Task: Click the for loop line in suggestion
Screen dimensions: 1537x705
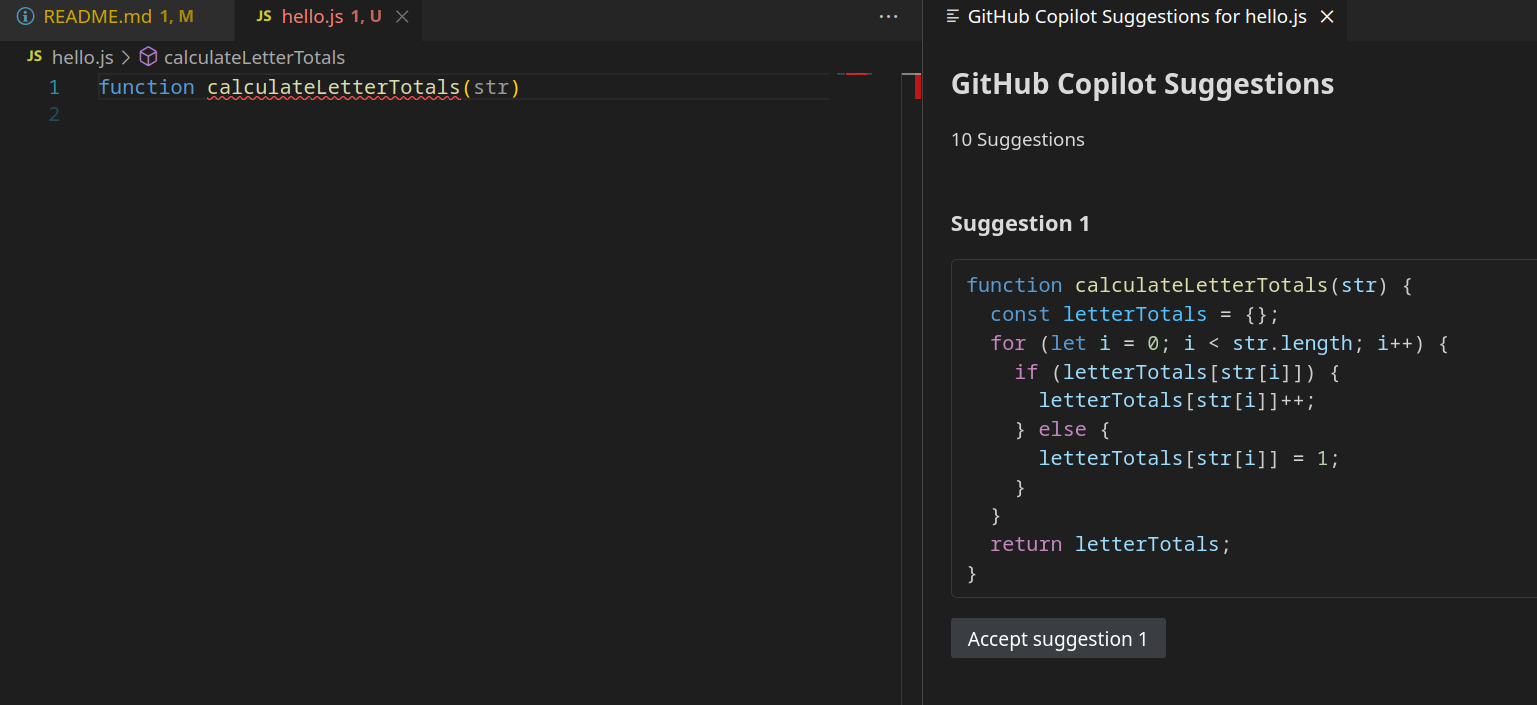Action: [x=1219, y=343]
